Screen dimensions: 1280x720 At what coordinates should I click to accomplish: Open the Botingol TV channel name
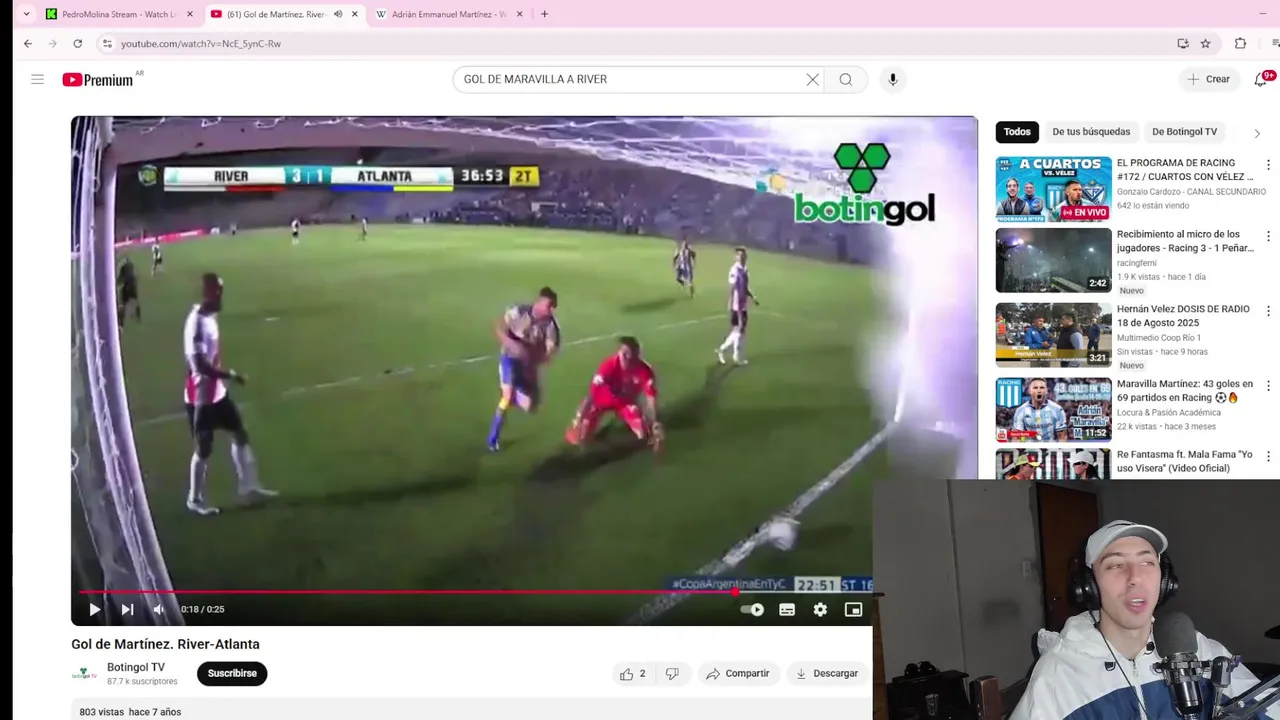[136, 667]
